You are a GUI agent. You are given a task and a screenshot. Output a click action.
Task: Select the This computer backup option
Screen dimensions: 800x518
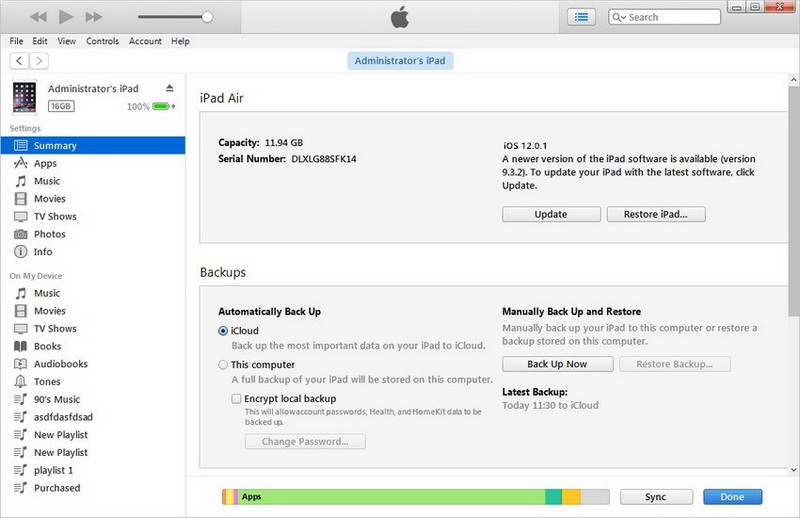tap(223, 365)
